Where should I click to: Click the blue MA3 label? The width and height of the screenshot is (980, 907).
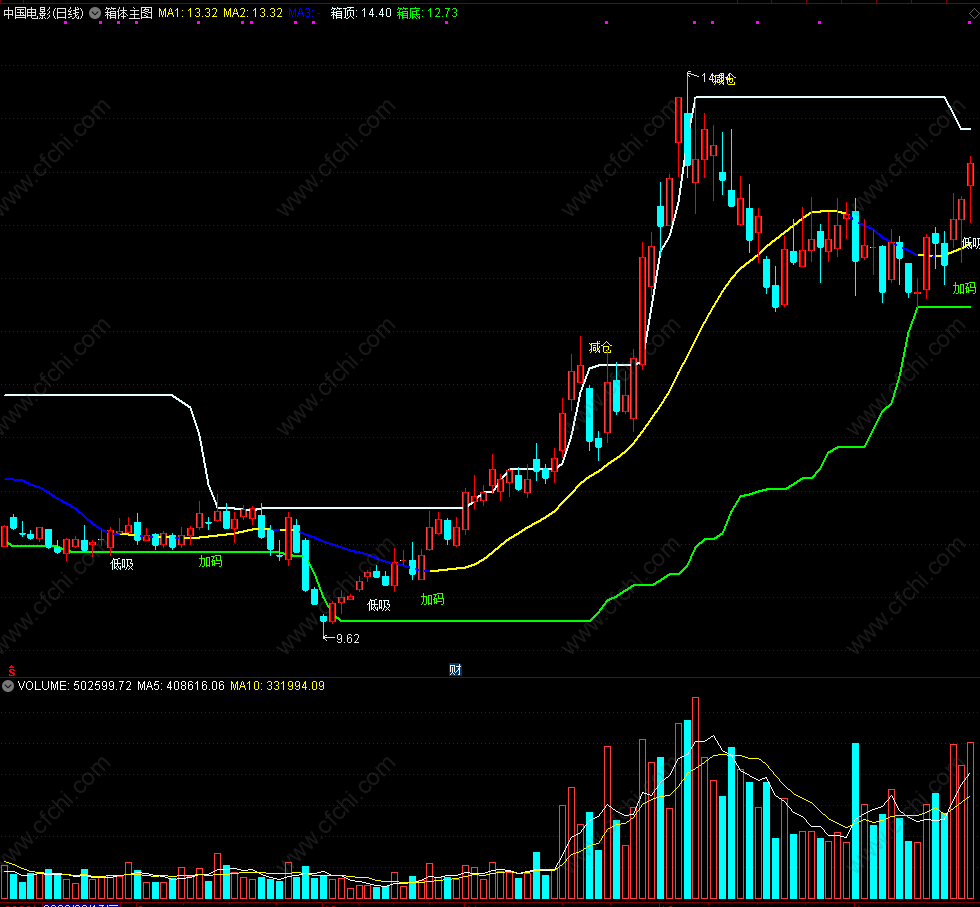point(304,13)
